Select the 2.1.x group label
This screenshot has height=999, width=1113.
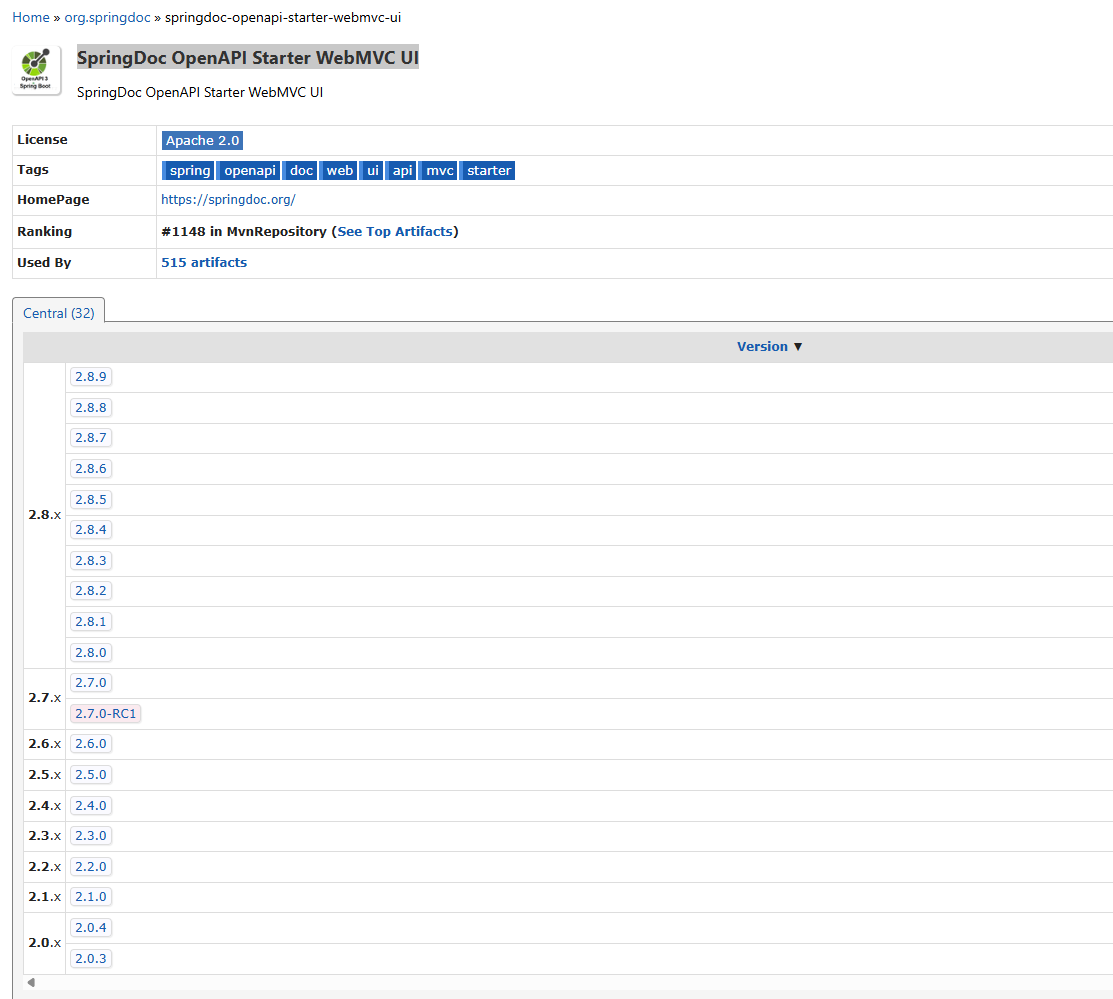(45, 897)
